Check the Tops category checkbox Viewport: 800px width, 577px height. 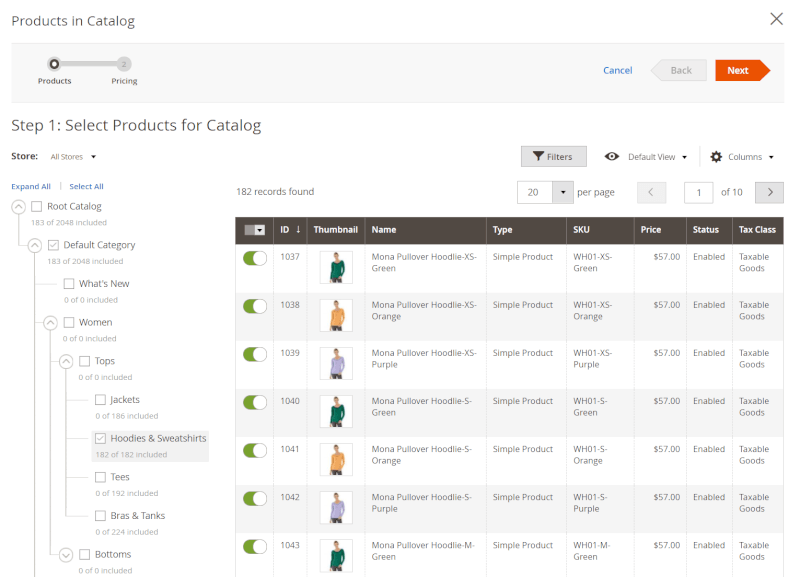coord(85,361)
